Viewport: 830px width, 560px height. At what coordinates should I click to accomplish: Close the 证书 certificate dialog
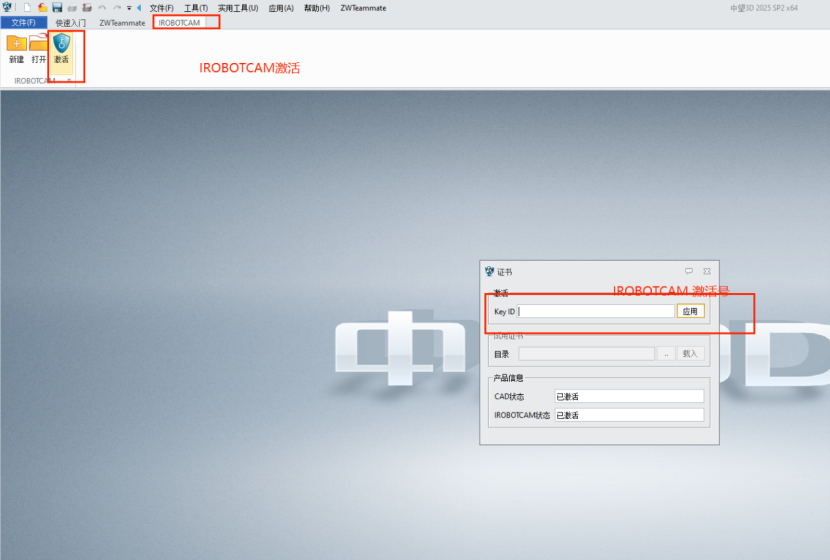(x=707, y=271)
